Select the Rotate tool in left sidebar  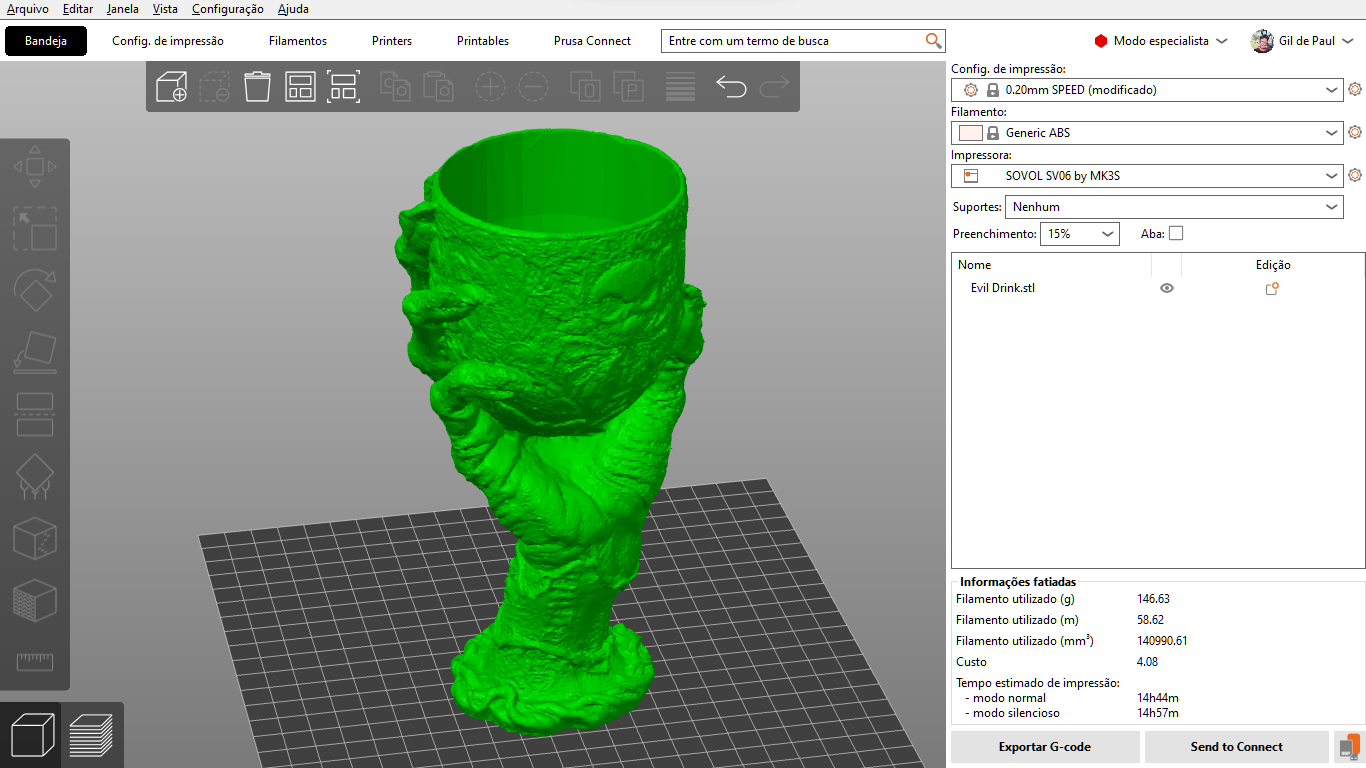tap(35, 291)
